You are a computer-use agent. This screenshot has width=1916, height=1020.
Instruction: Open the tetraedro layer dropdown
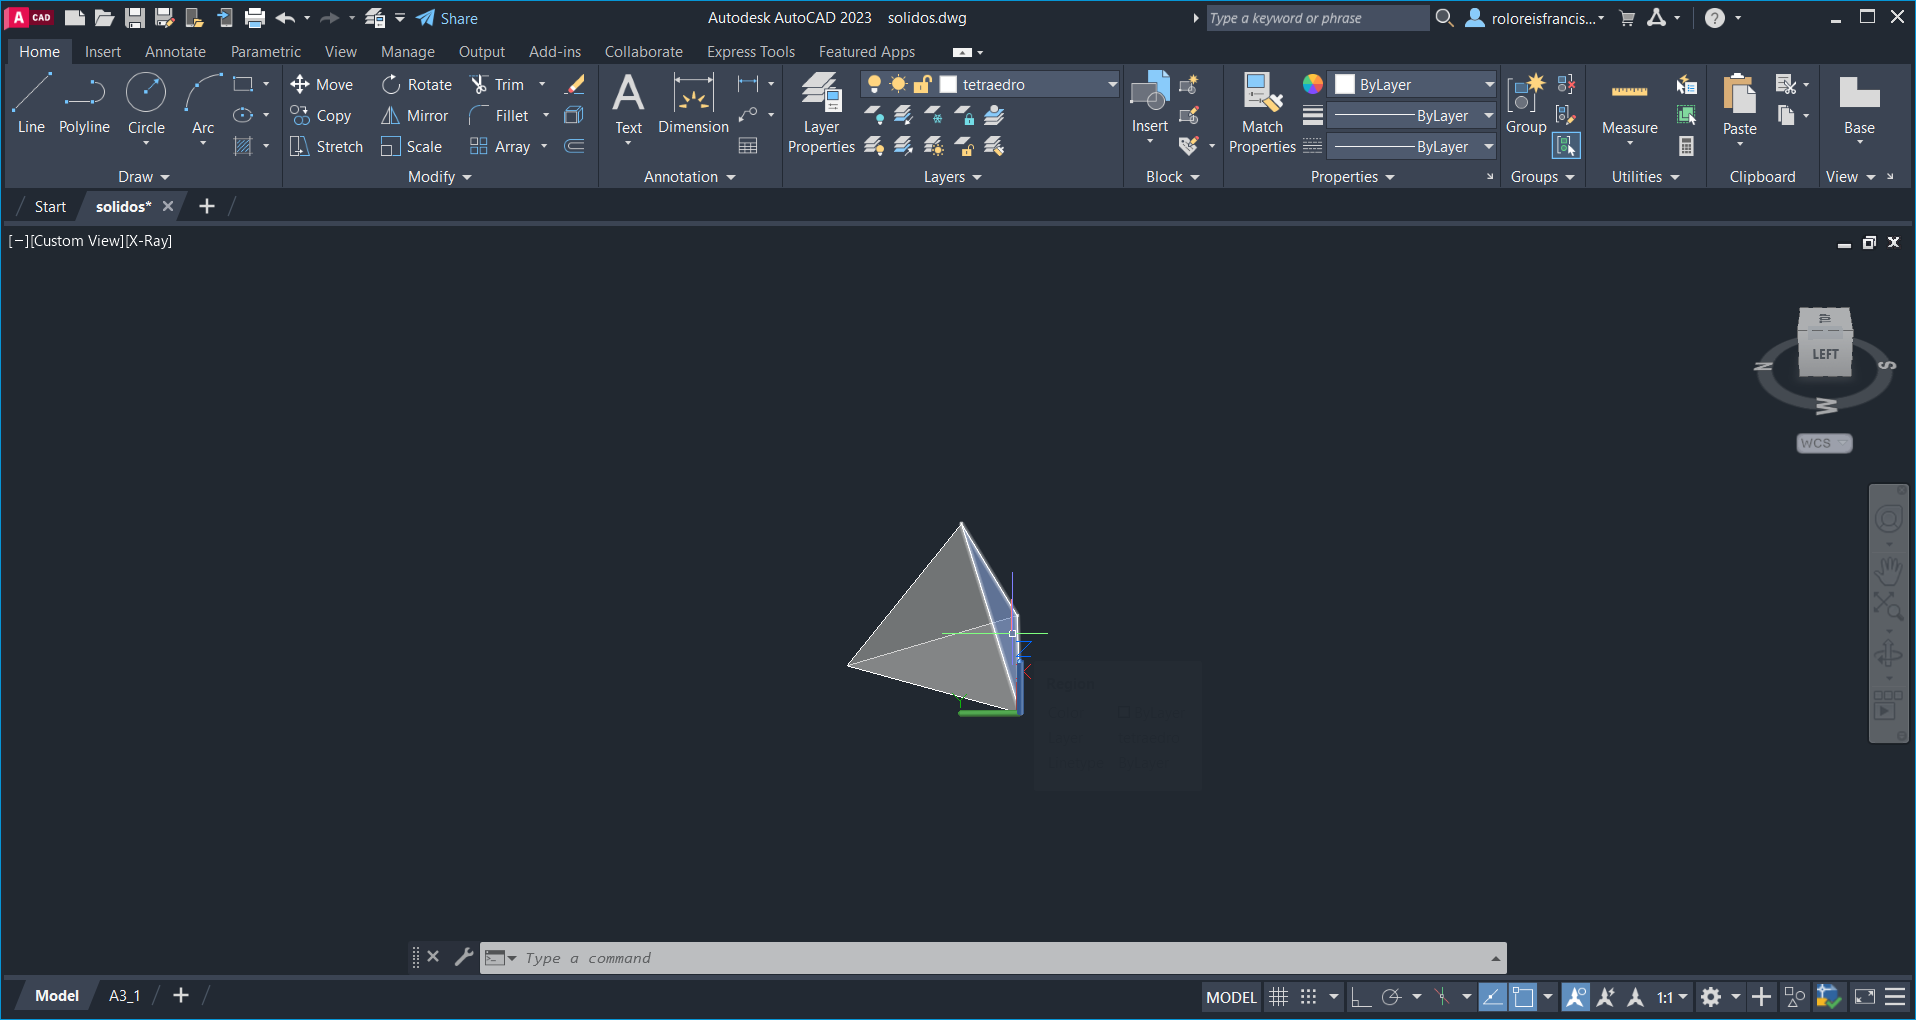click(x=1112, y=85)
